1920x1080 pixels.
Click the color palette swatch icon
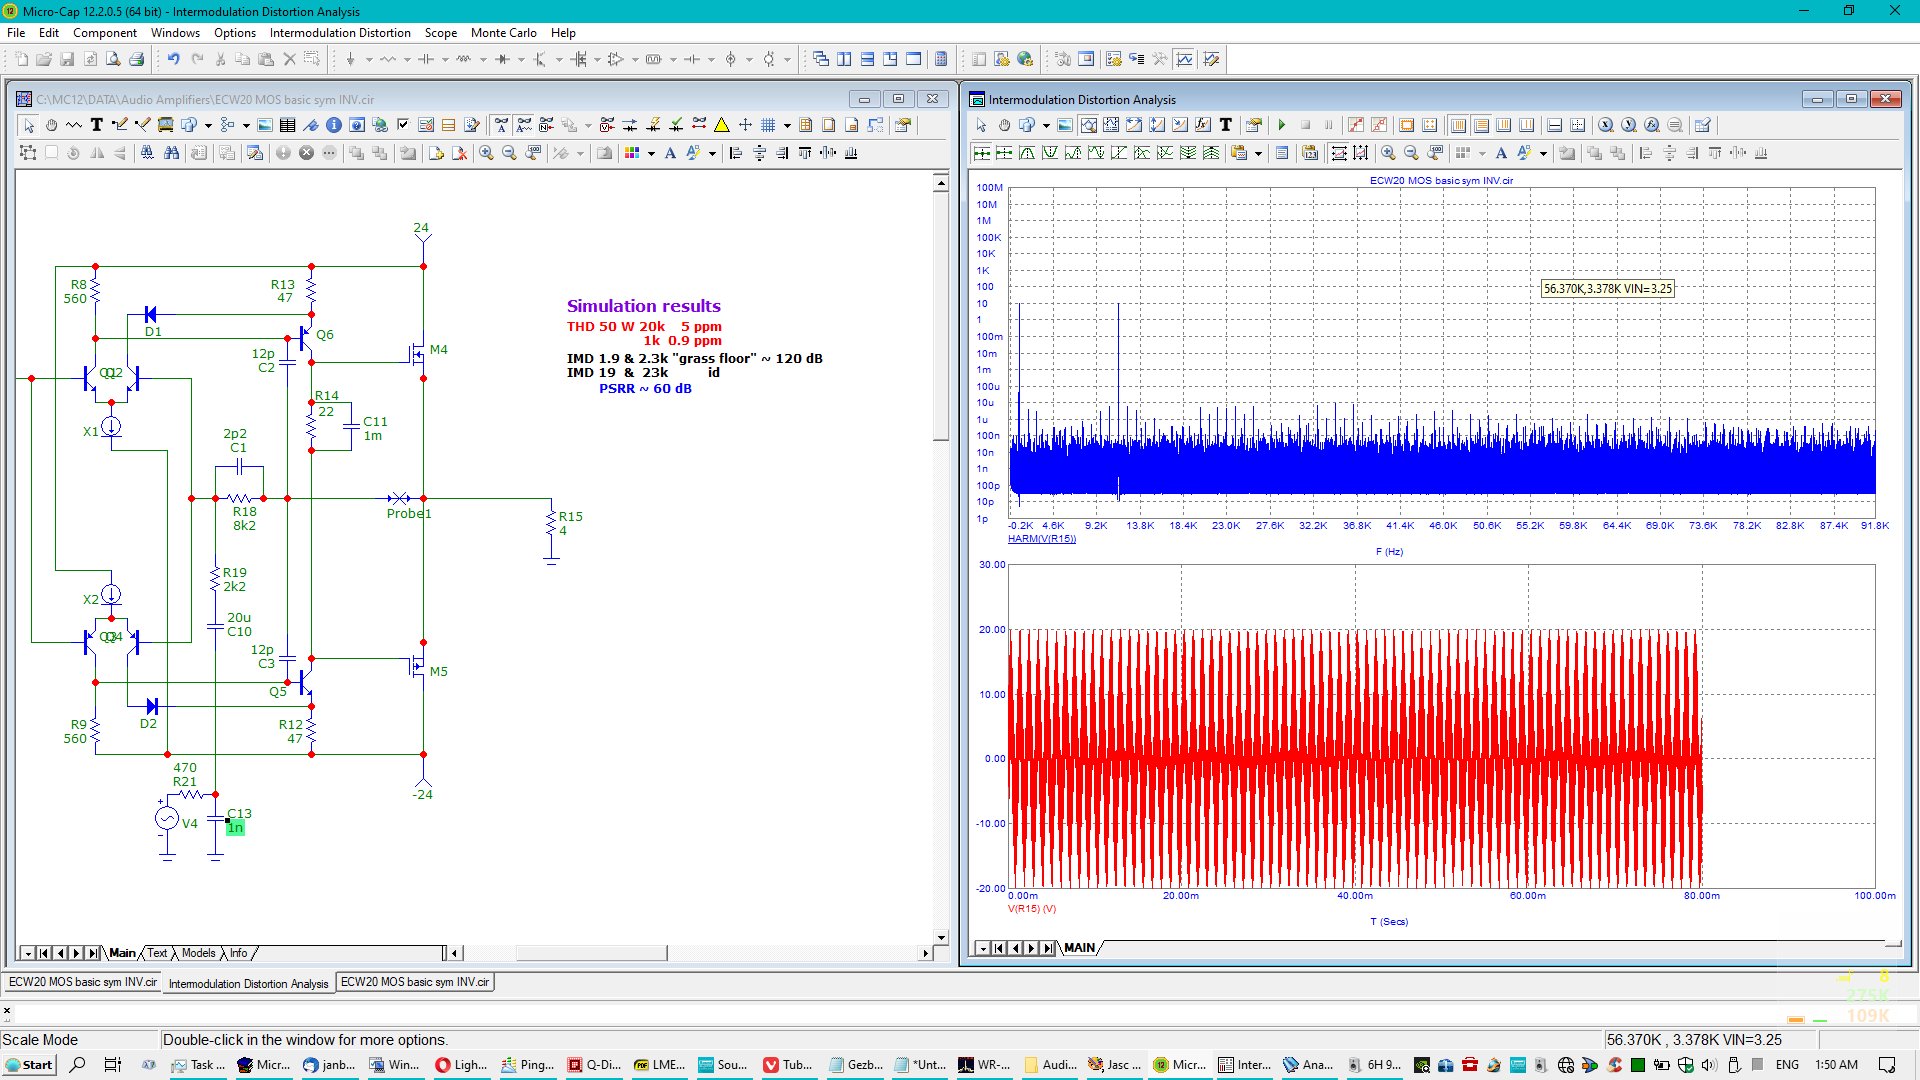(632, 153)
